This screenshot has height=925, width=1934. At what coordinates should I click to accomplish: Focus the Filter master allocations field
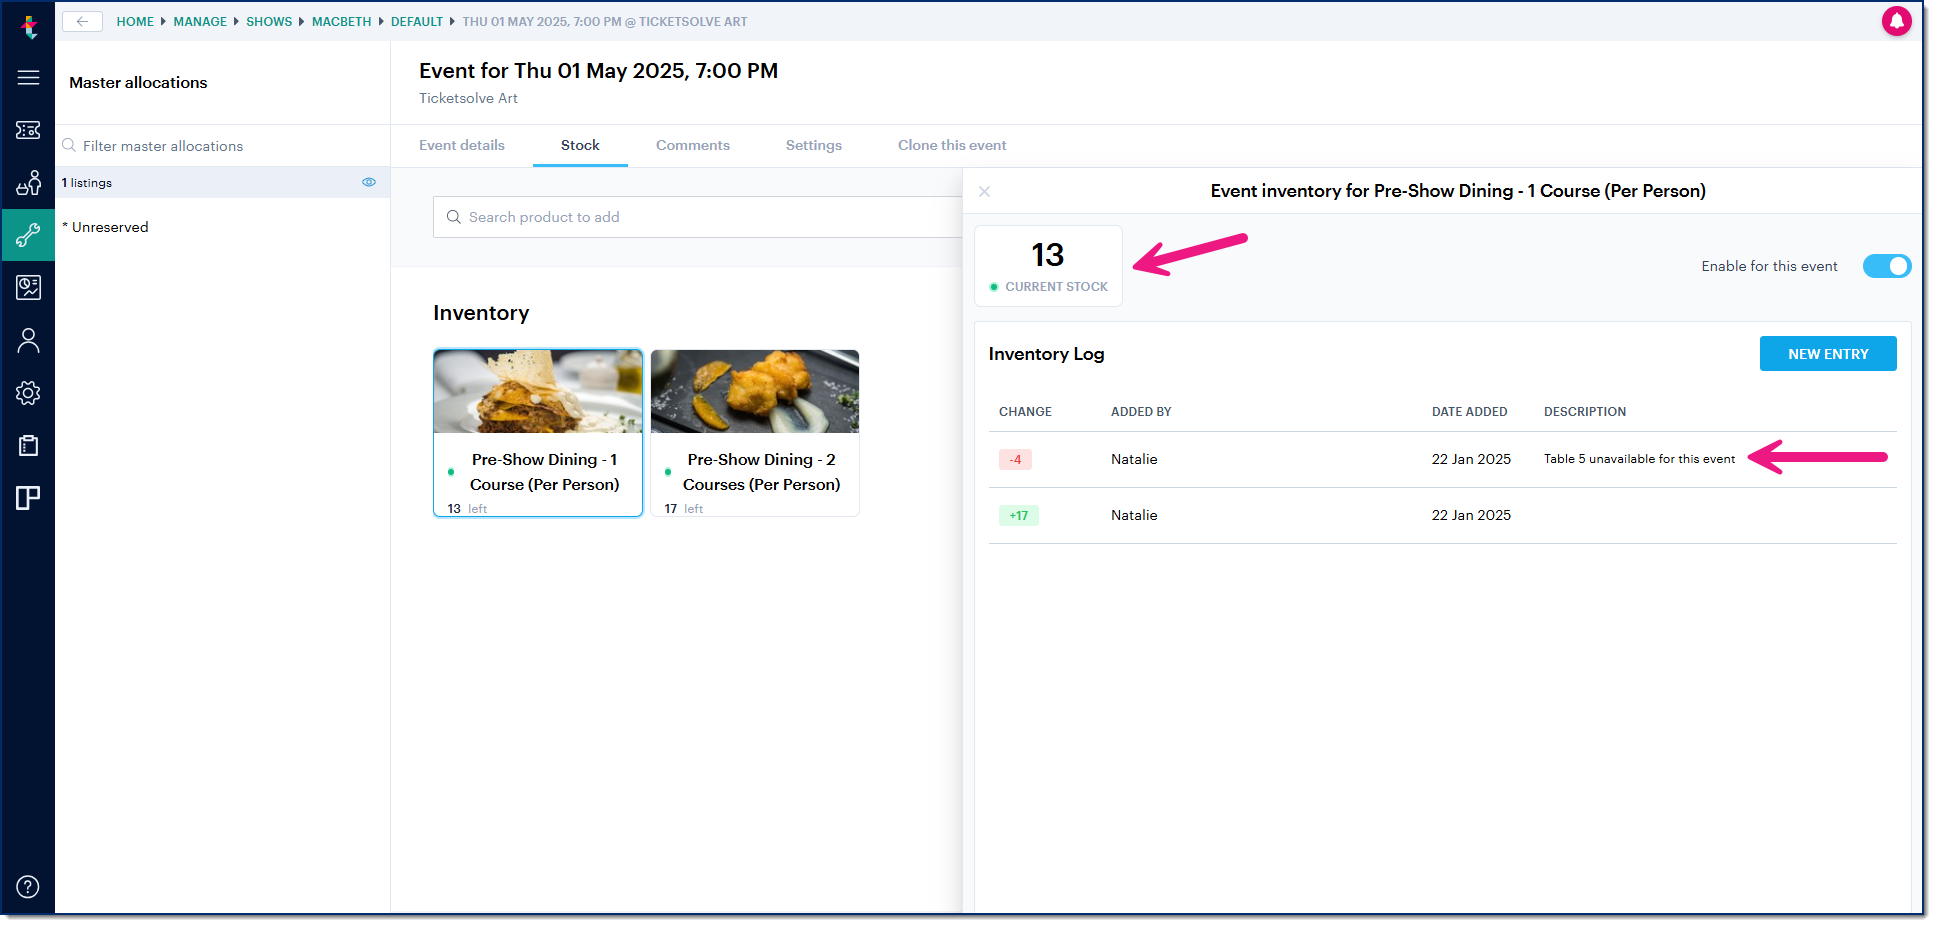(222, 146)
